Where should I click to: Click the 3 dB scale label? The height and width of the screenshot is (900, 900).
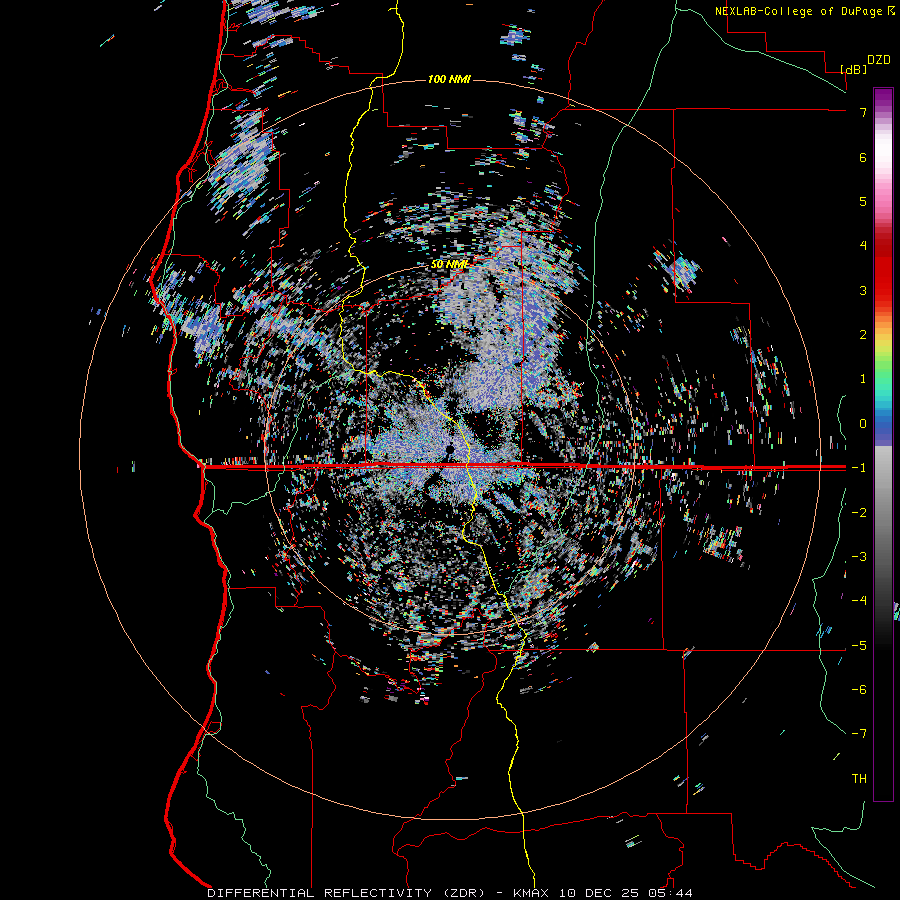click(x=863, y=290)
